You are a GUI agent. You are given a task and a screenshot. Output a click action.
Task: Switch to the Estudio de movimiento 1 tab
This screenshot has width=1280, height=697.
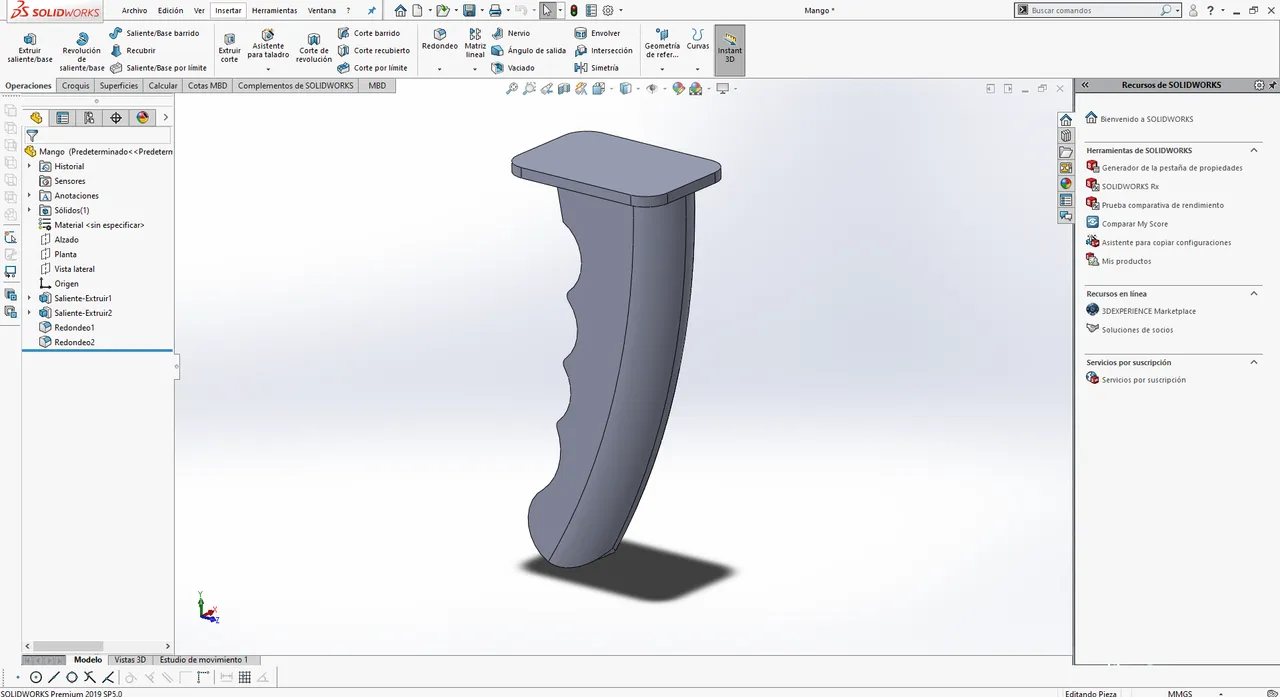click(x=204, y=660)
